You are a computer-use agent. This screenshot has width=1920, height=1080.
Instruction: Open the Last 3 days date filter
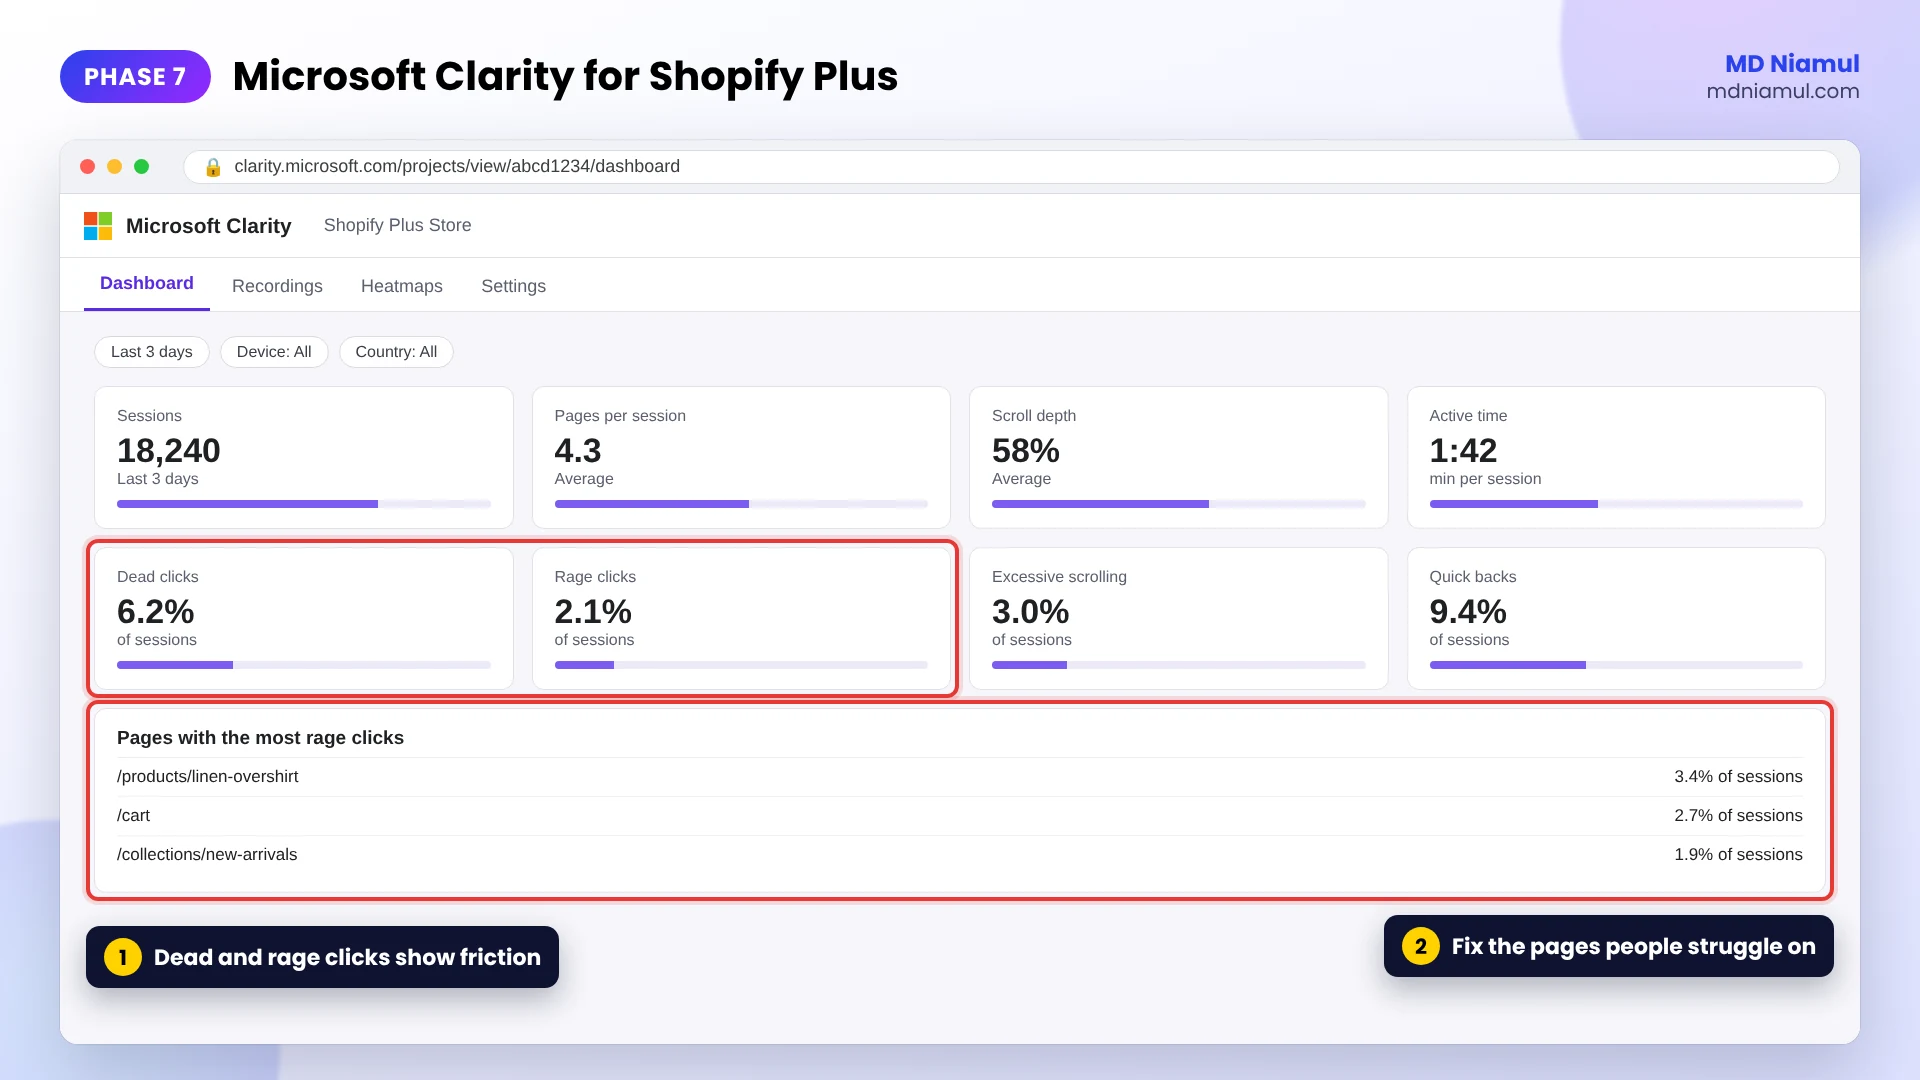point(152,352)
